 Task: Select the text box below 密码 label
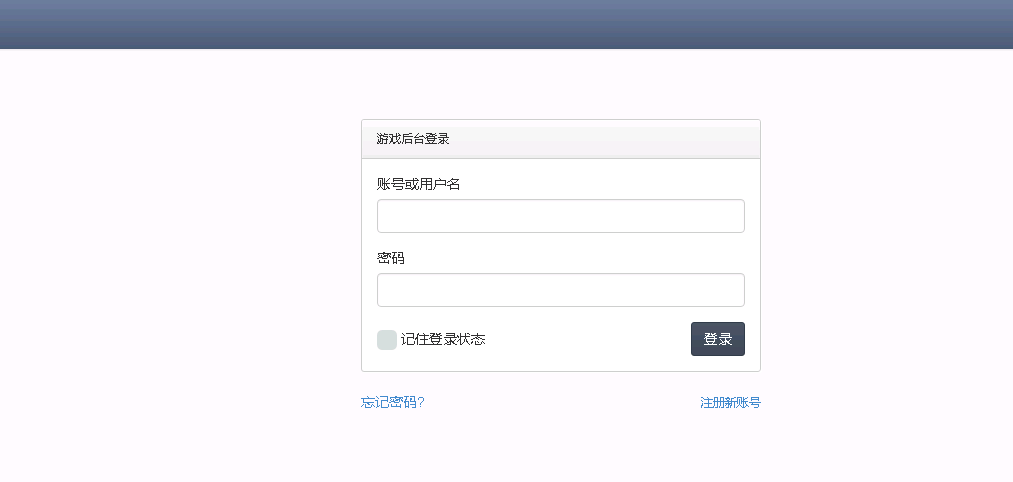[561, 290]
